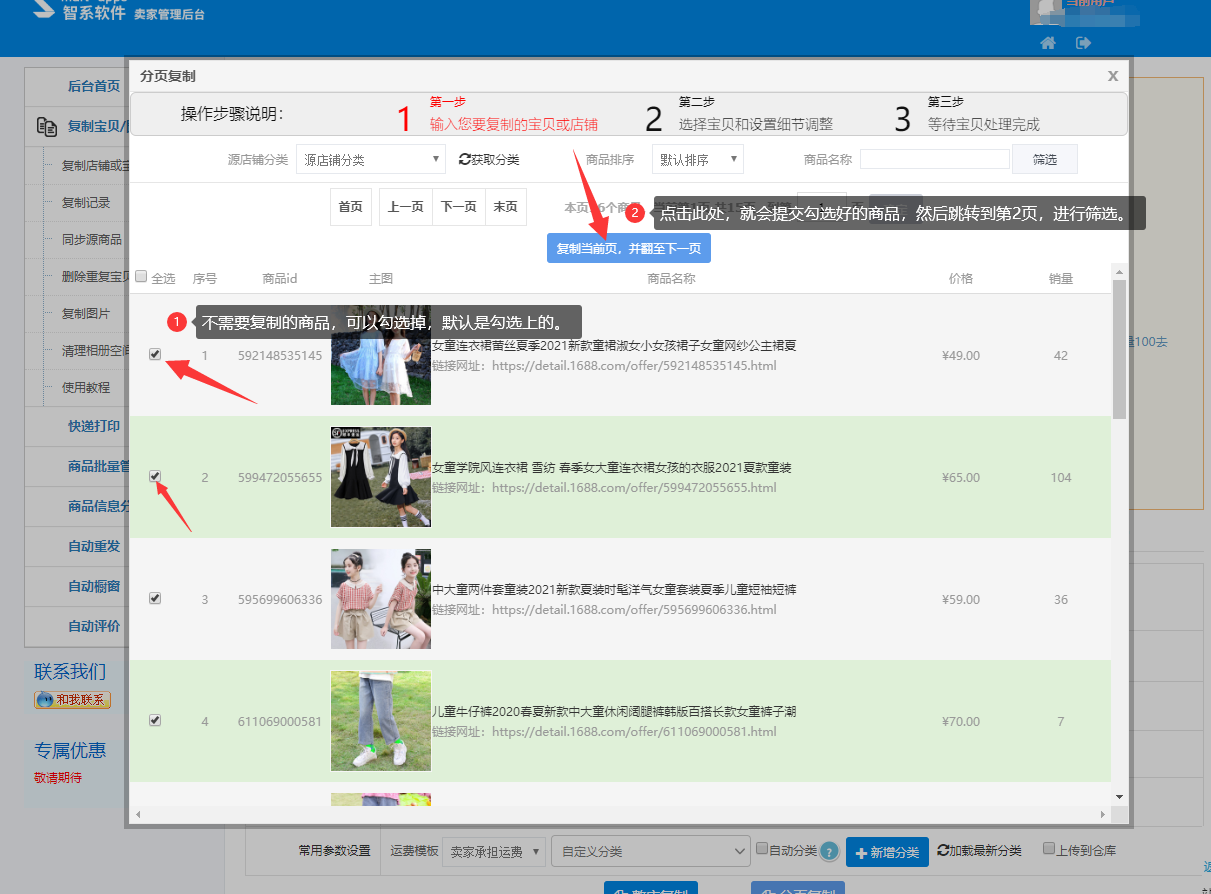
Task: Click product link ending 592148535145.html
Action: [634, 366]
